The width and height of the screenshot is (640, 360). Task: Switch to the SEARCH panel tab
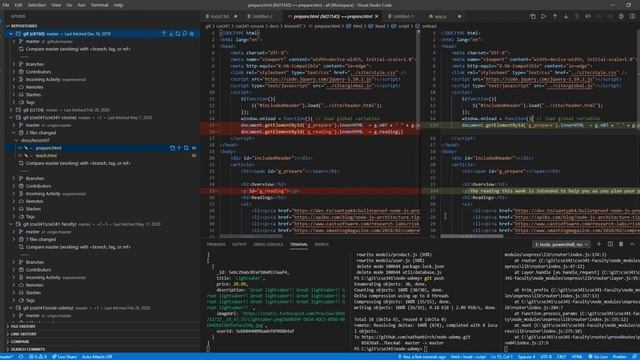pyautogui.click(x=322, y=244)
